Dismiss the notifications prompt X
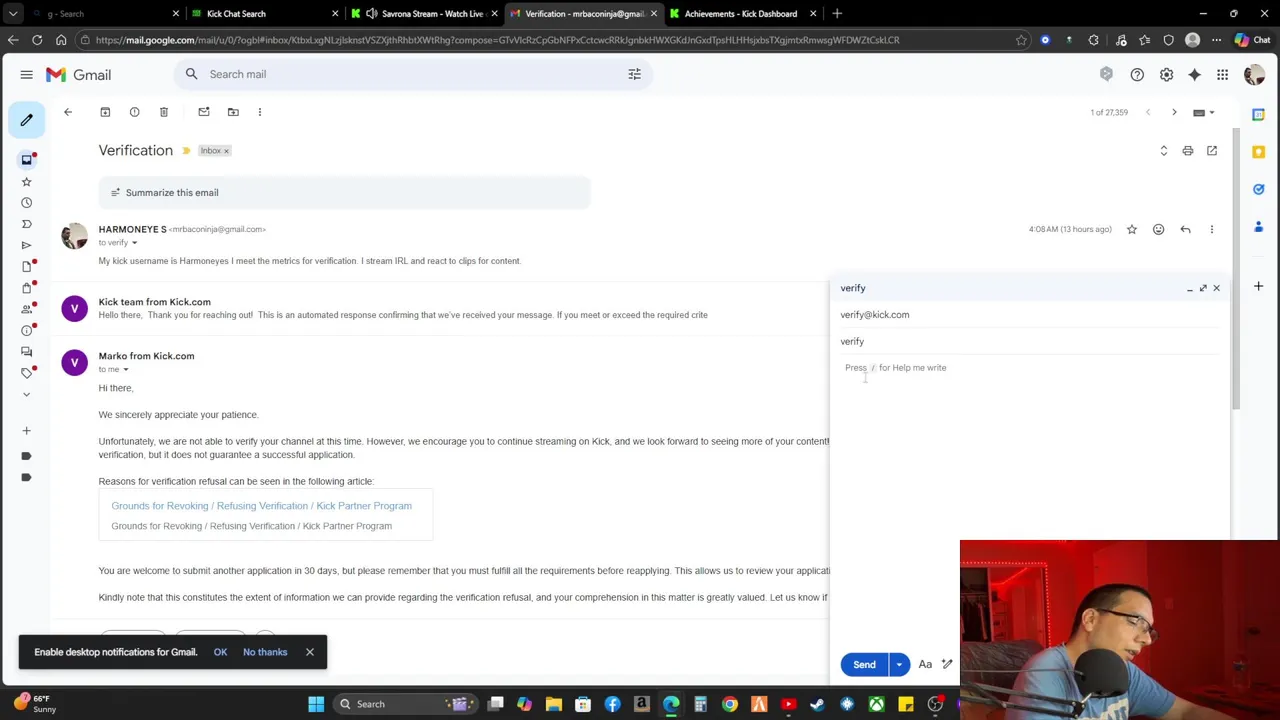This screenshot has height=720, width=1280. click(310, 652)
